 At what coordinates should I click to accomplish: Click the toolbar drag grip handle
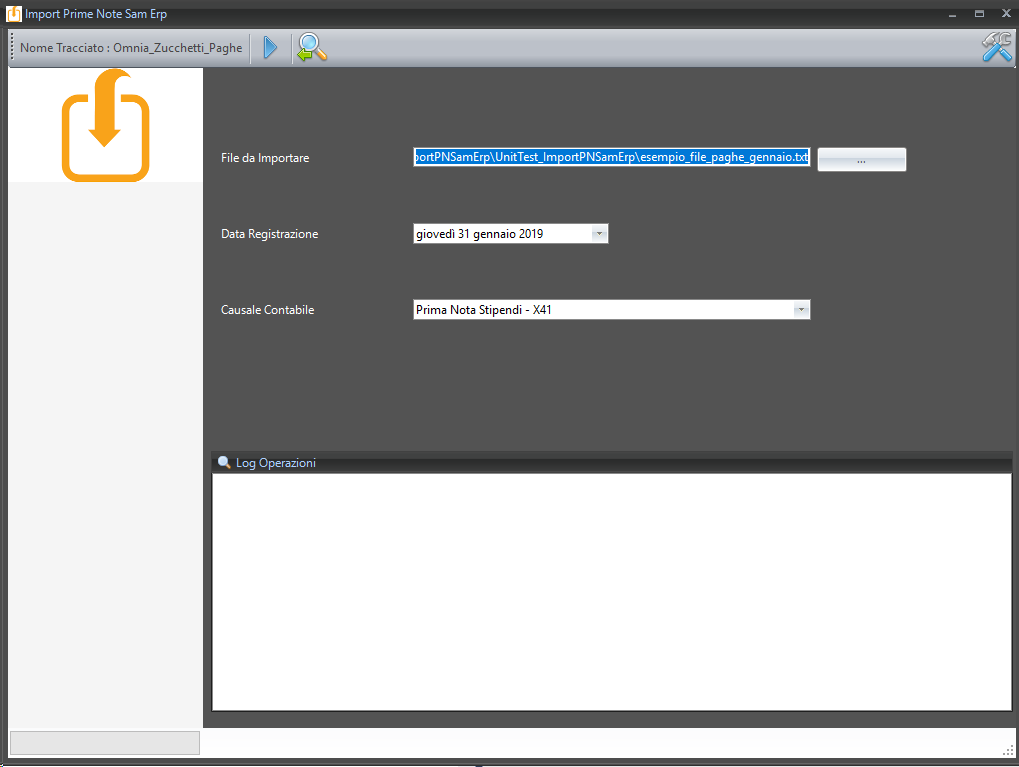click(x=12, y=47)
